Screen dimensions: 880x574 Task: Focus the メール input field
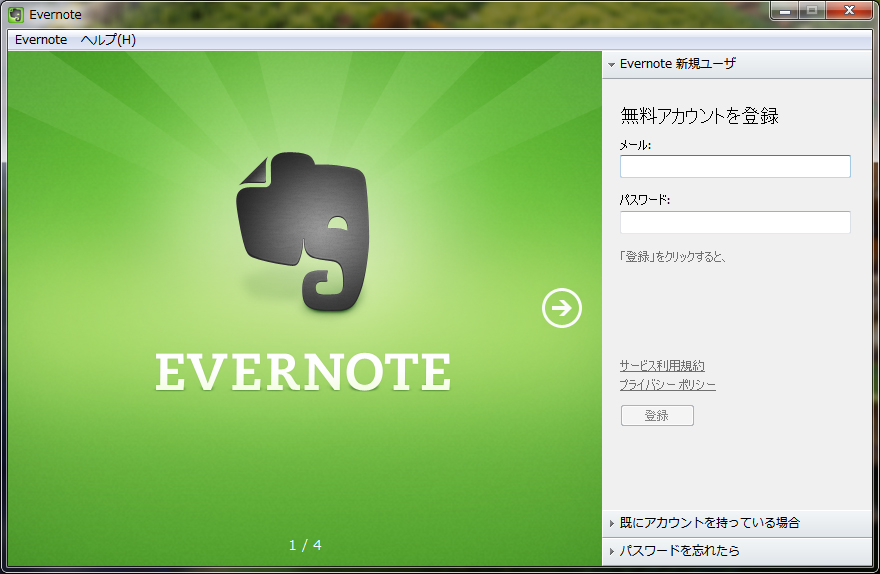click(735, 167)
